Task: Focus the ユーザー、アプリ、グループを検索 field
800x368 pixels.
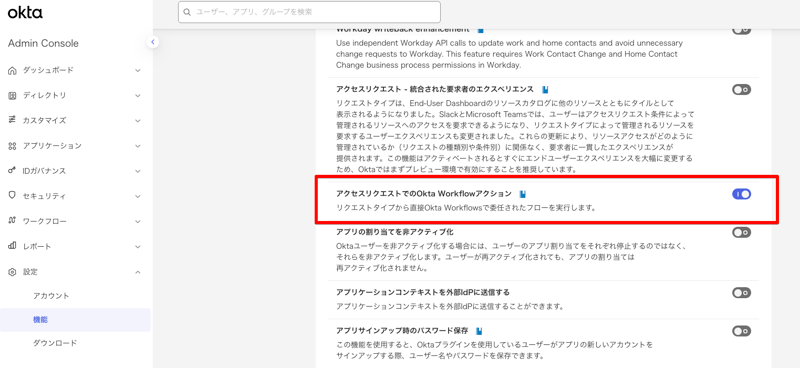Action: (x=309, y=12)
